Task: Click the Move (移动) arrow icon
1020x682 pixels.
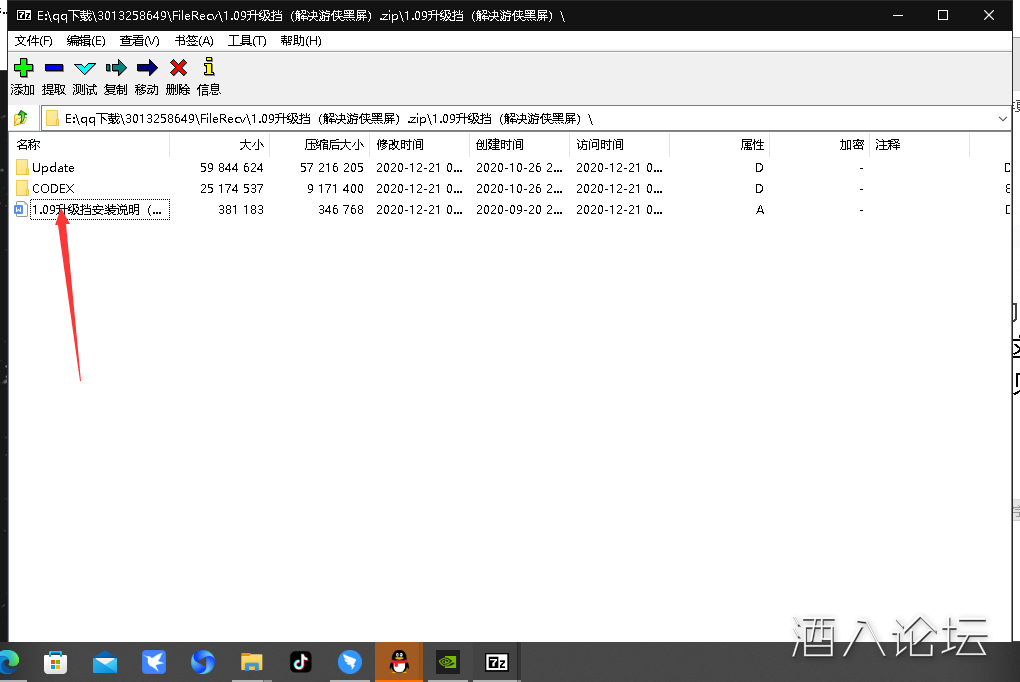Action: [147, 68]
